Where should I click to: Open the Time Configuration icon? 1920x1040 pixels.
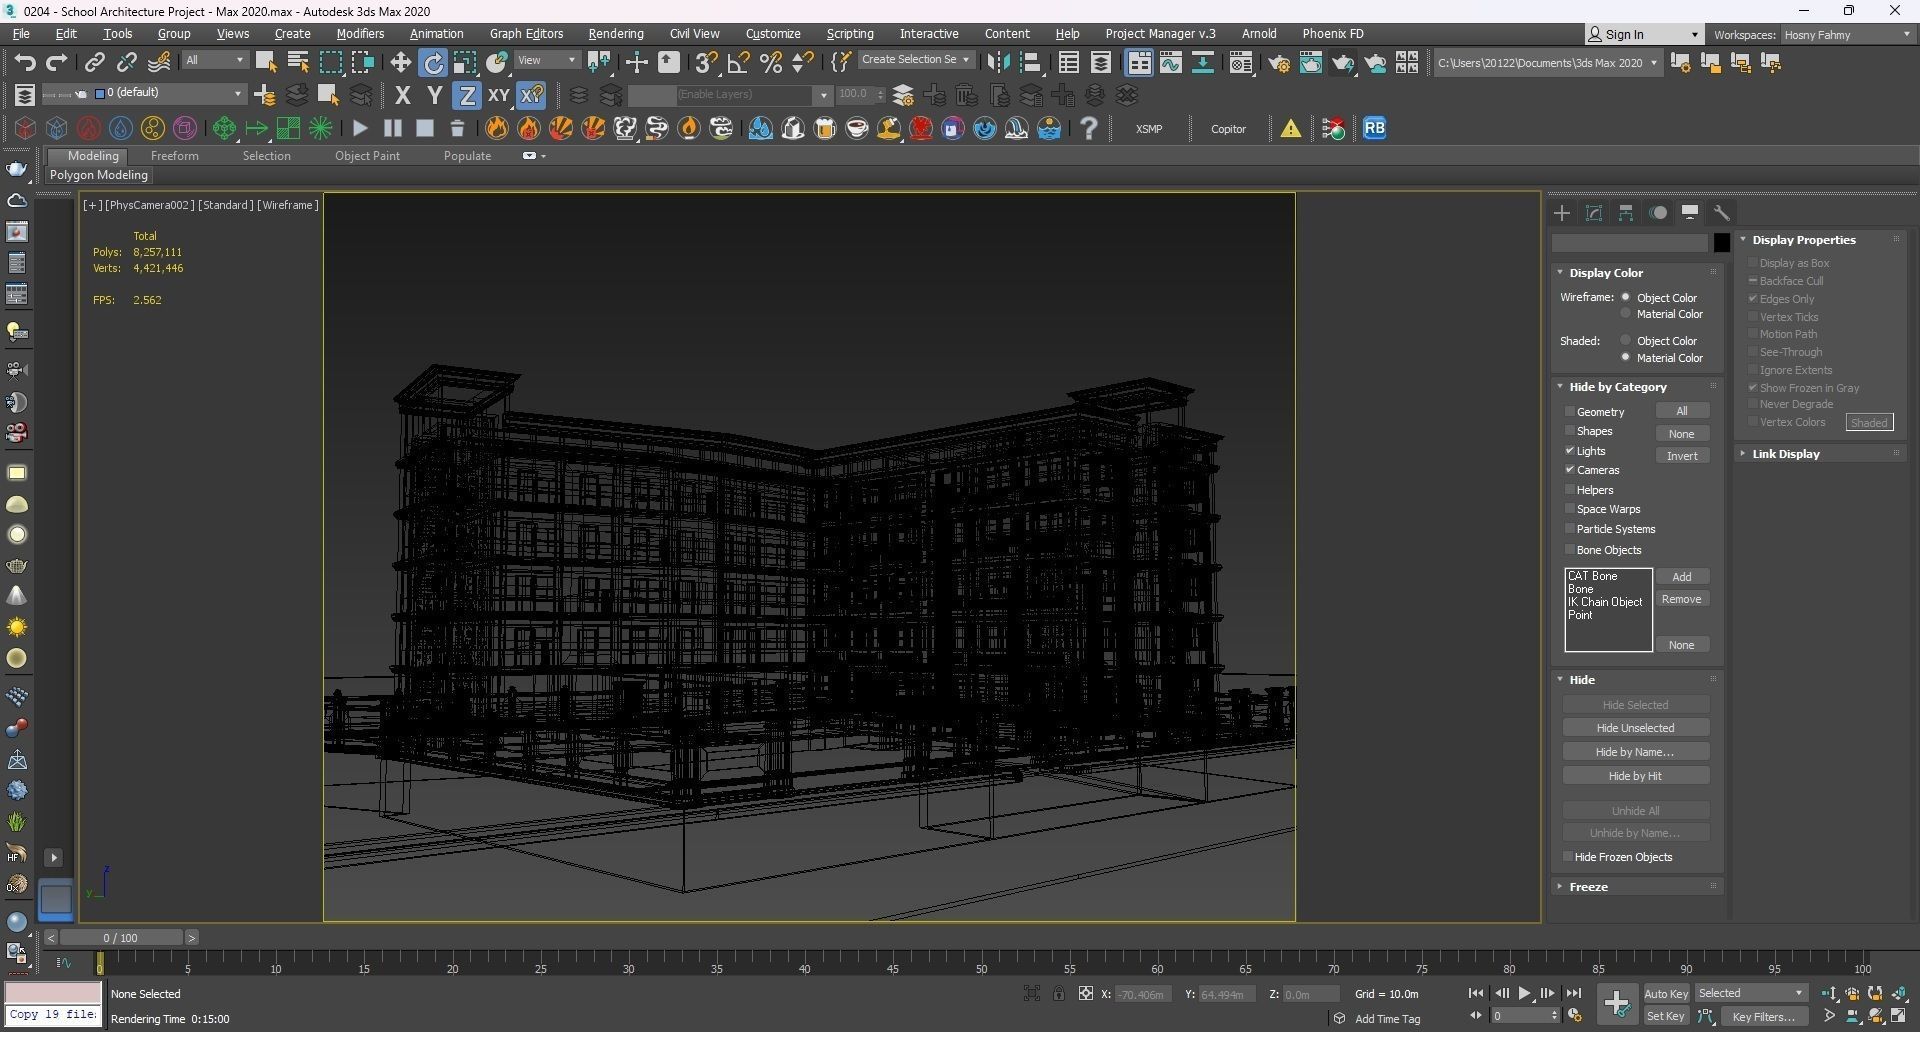pyautogui.click(x=1574, y=1016)
